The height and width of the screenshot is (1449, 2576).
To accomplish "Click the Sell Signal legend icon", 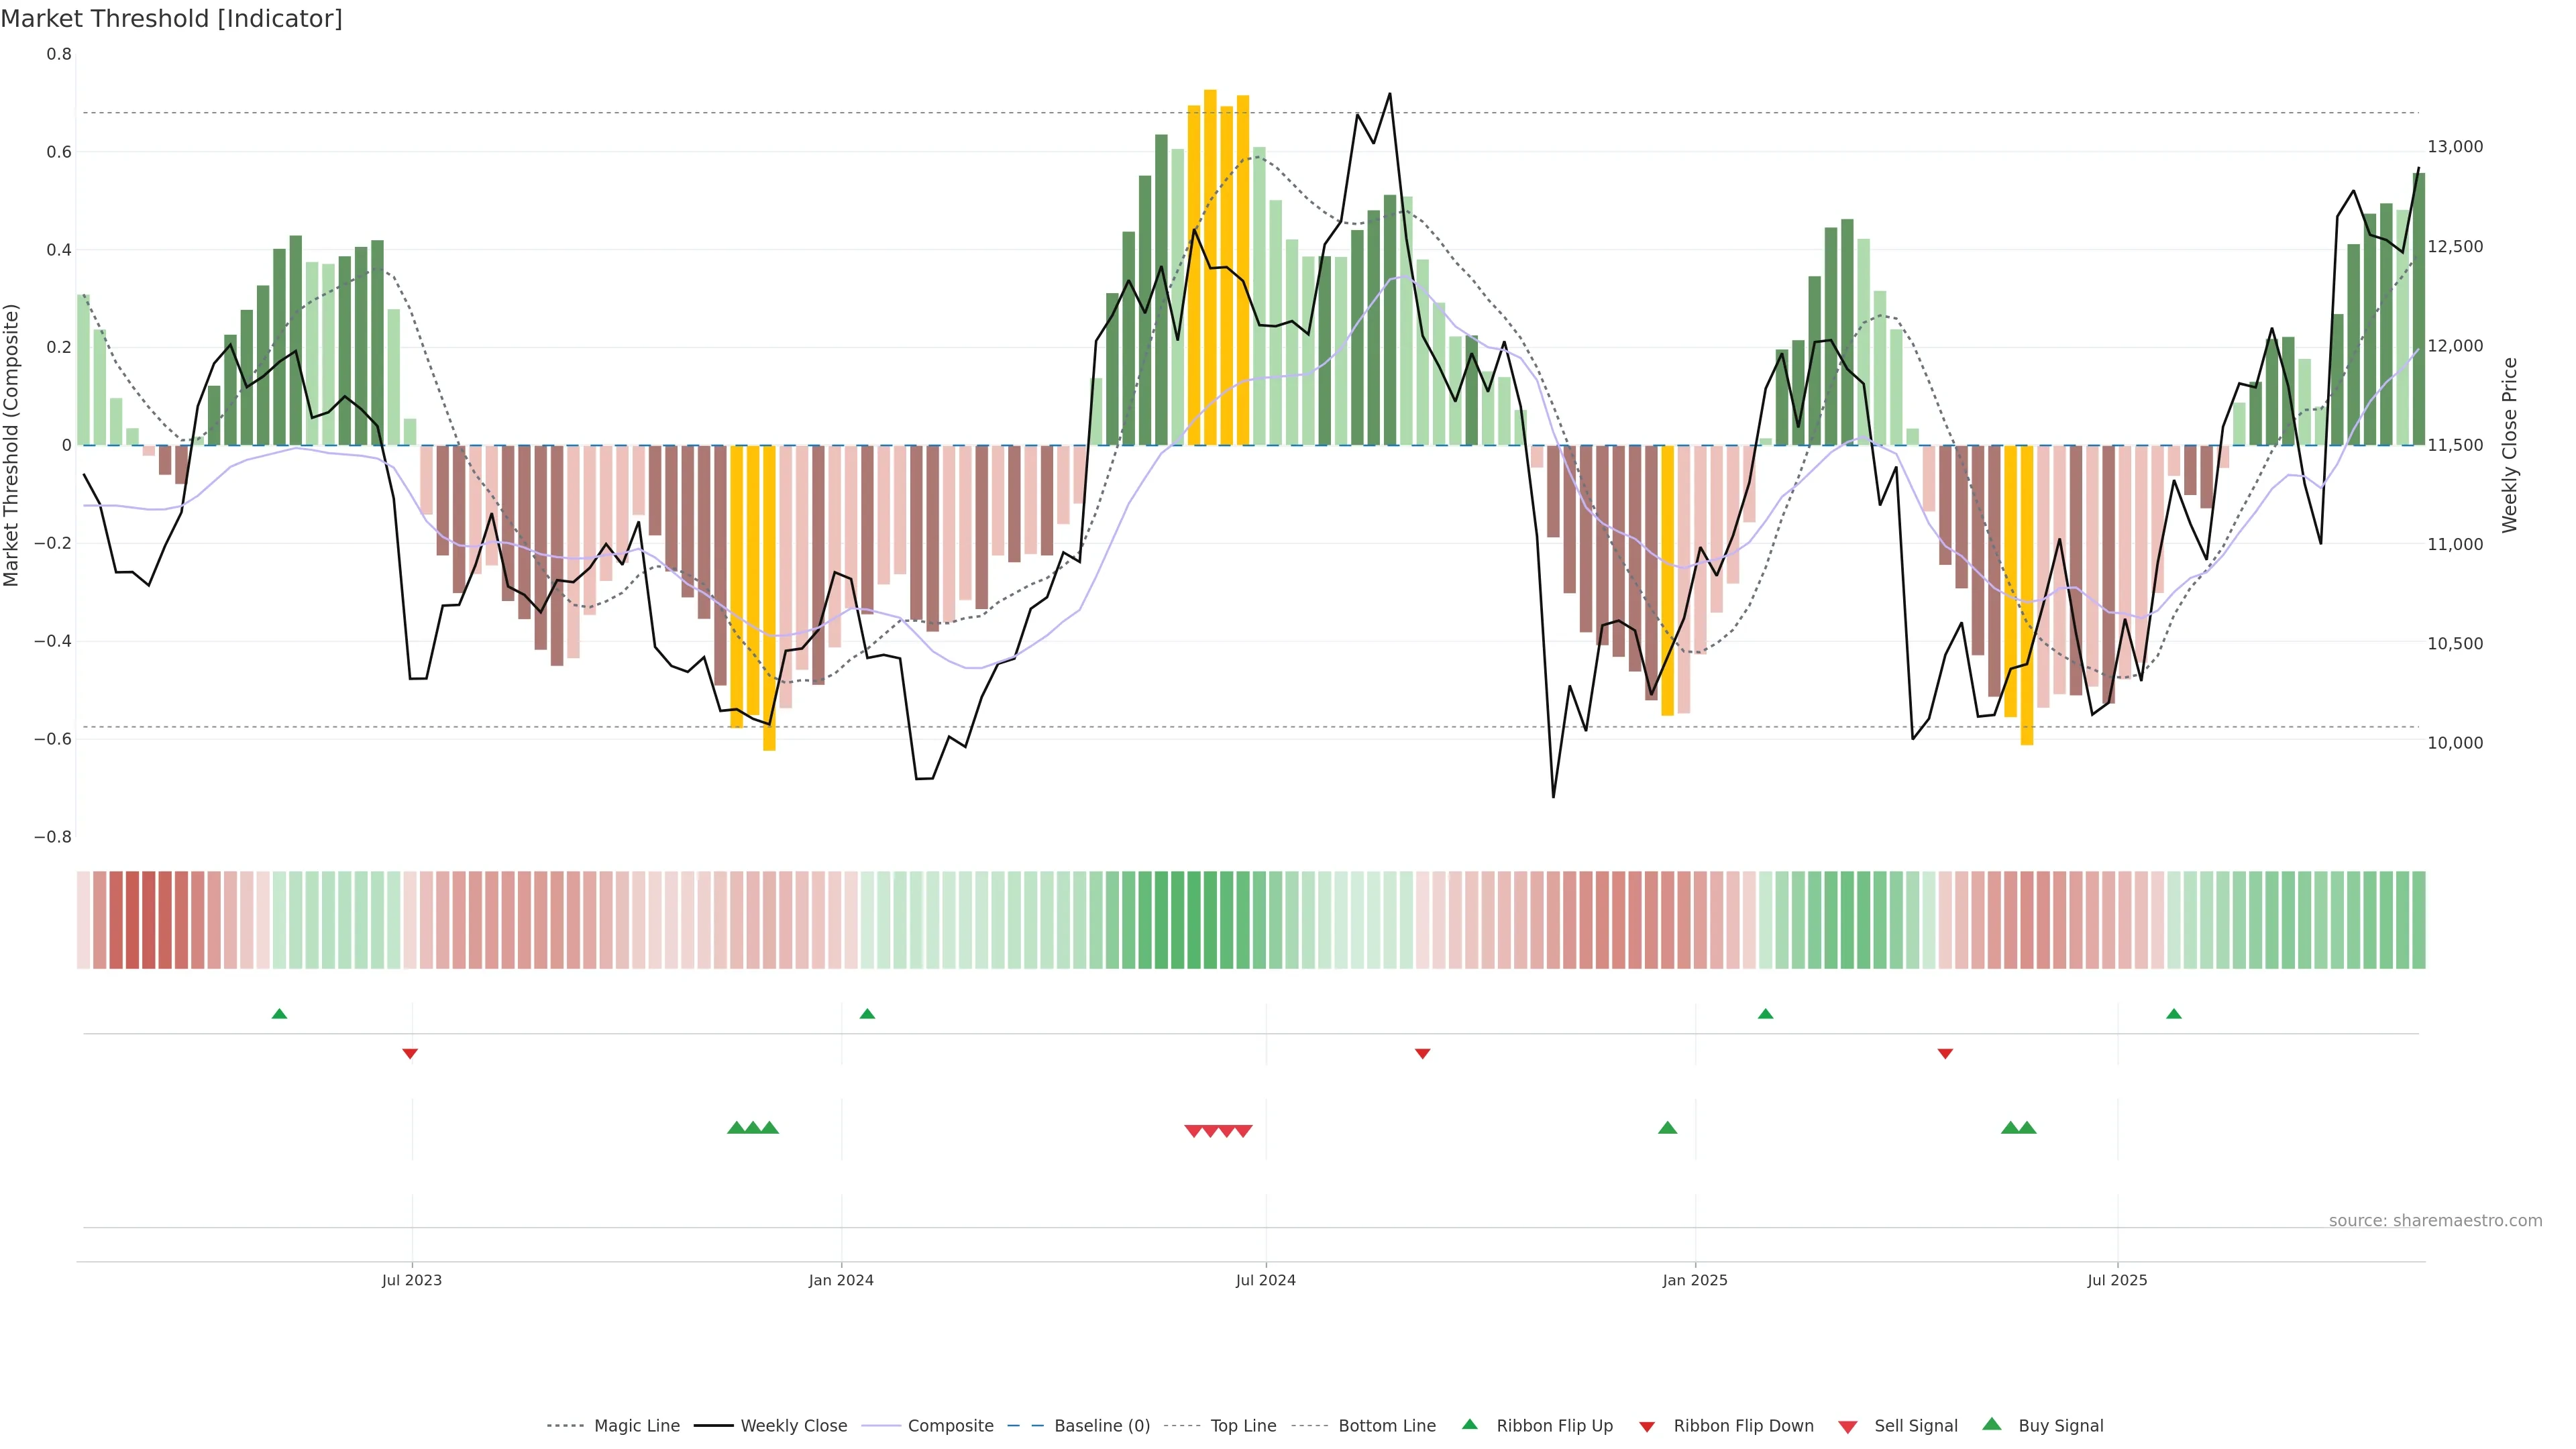I will click(x=1848, y=1427).
